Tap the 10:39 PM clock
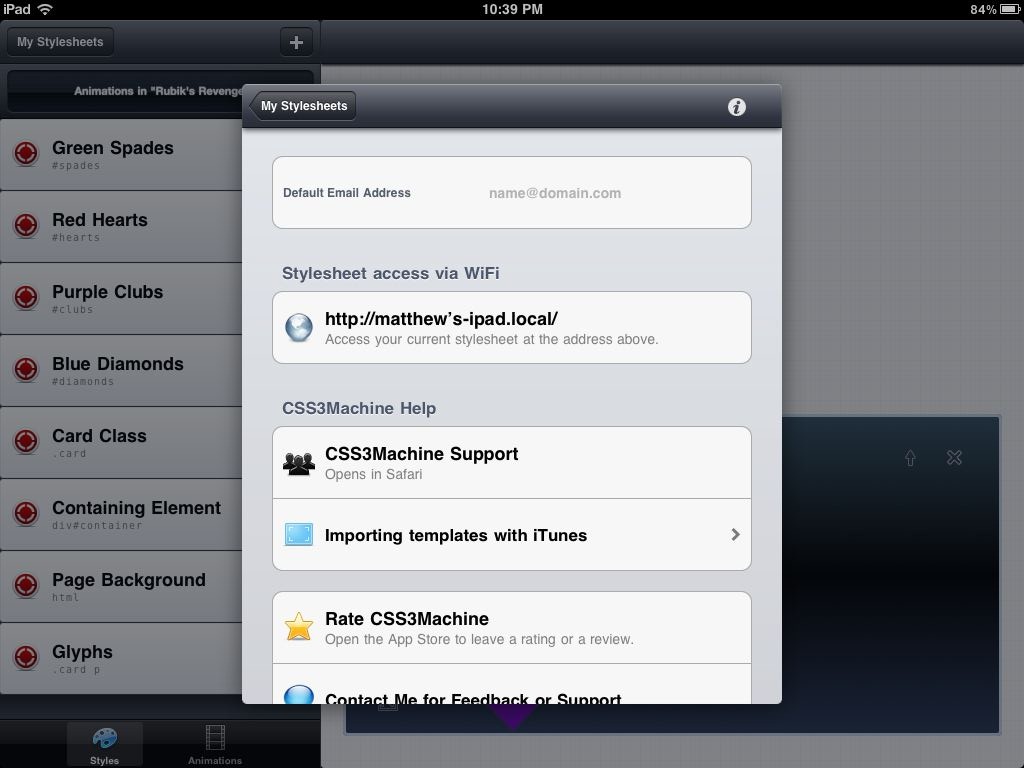1024x768 pixels. coord(512,9)
